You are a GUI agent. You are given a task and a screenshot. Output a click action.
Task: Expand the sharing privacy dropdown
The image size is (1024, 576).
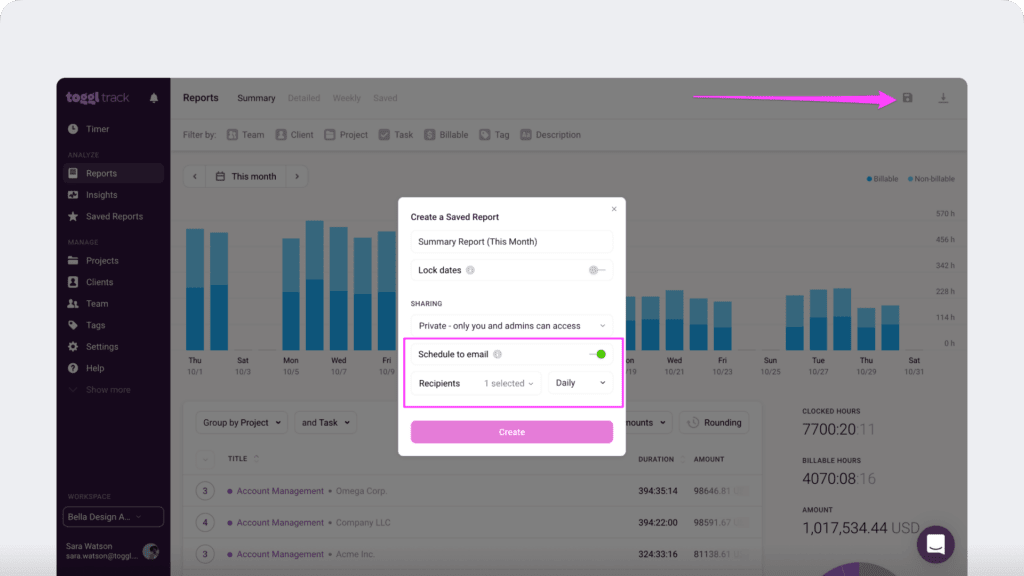511,325
